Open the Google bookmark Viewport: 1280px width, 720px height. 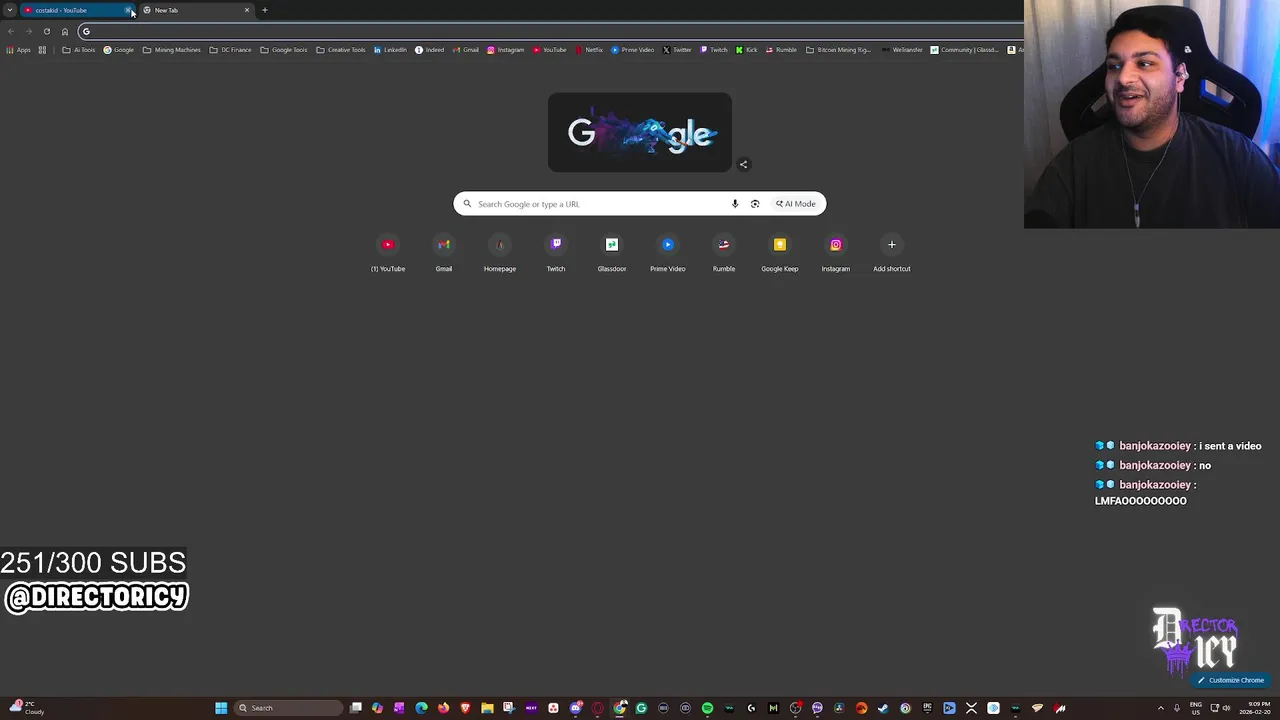(x=119, y=50)
